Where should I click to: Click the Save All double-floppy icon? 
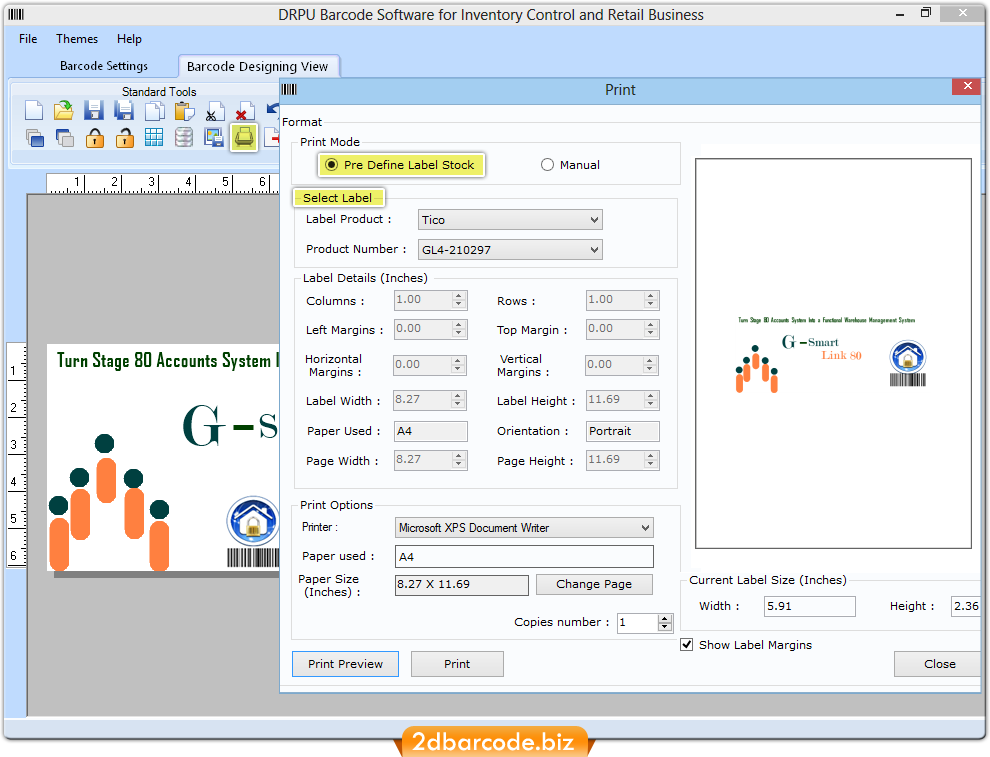click(x=124, y=111)
